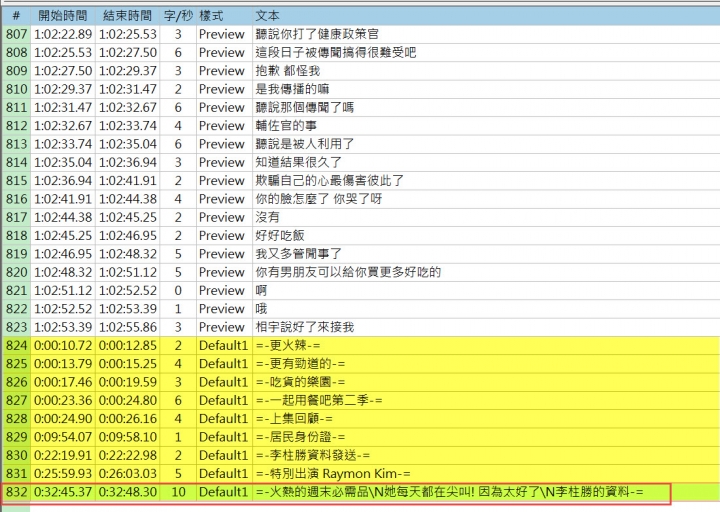720x512 pixels.
Task: Select line 你有男朋友可以給你買更多好吃的
Action: [348, 272]
